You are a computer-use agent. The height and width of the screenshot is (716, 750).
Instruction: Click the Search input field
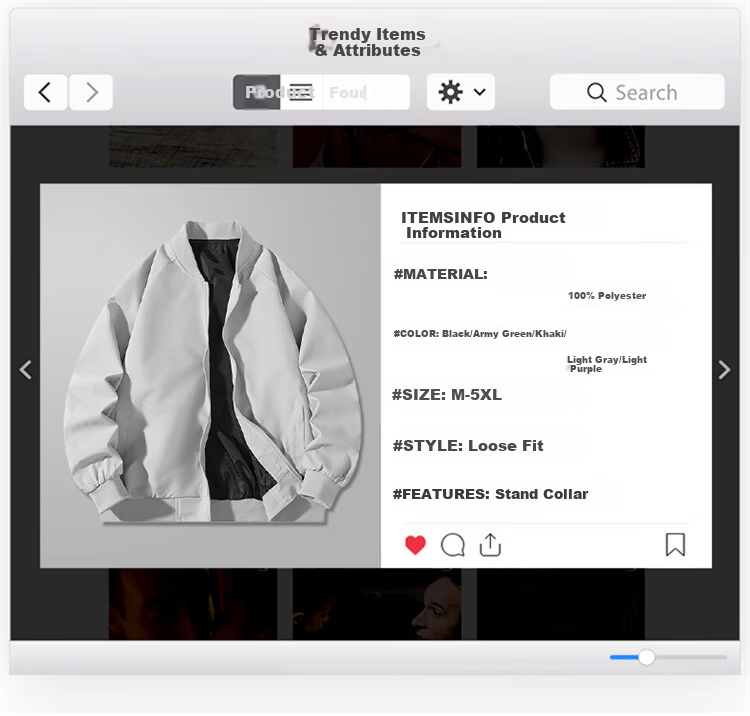(637, 92)
